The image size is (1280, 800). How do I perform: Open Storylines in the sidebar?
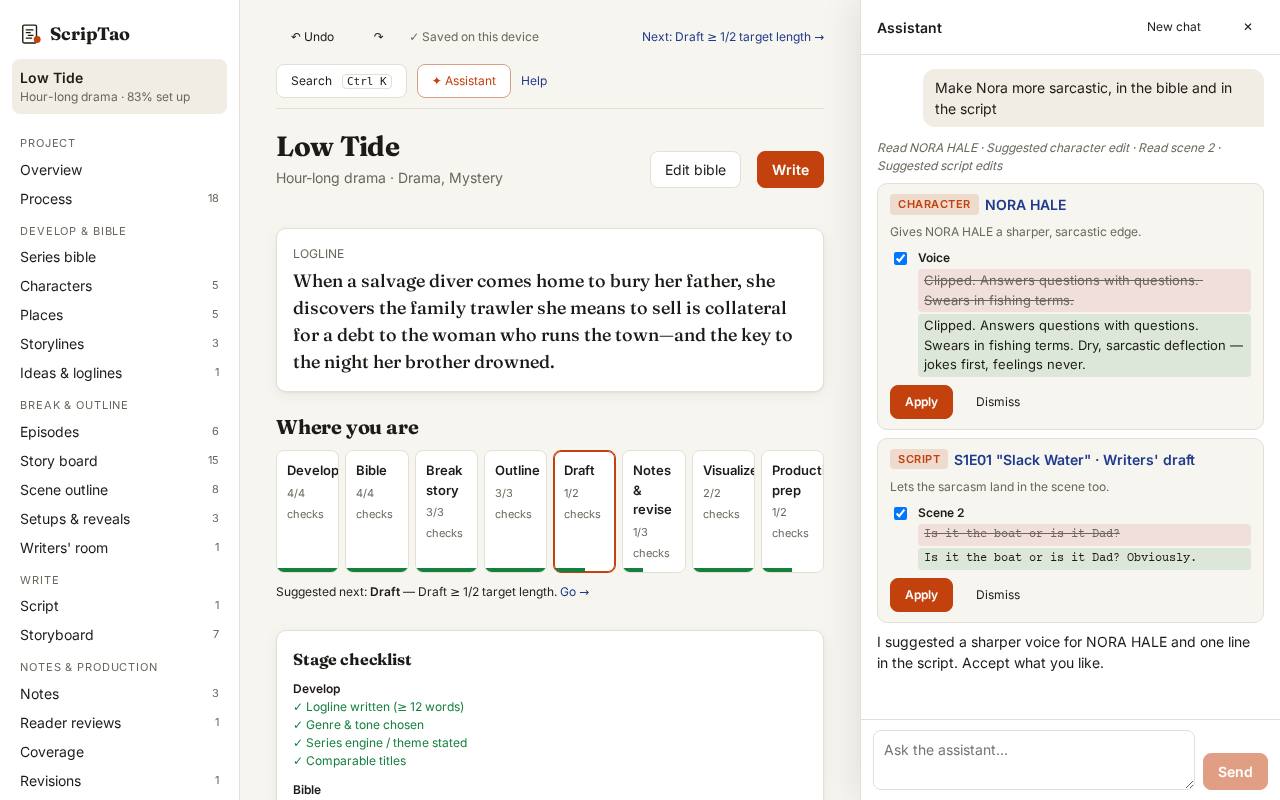point(119,344)
